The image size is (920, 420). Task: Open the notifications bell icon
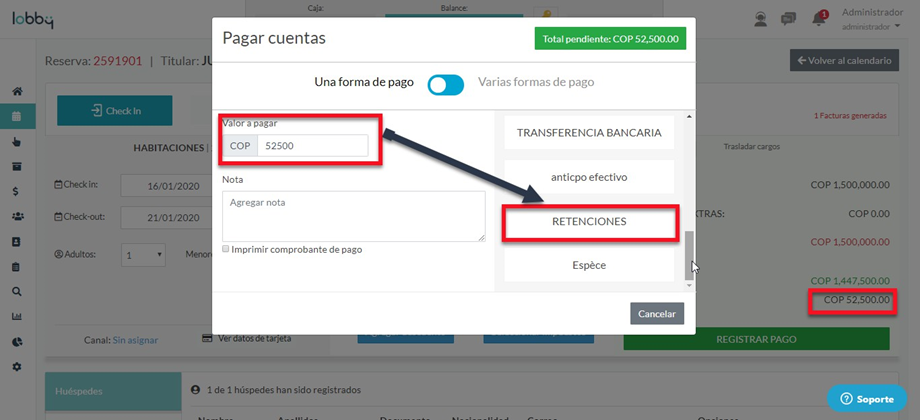pos(821,19)
